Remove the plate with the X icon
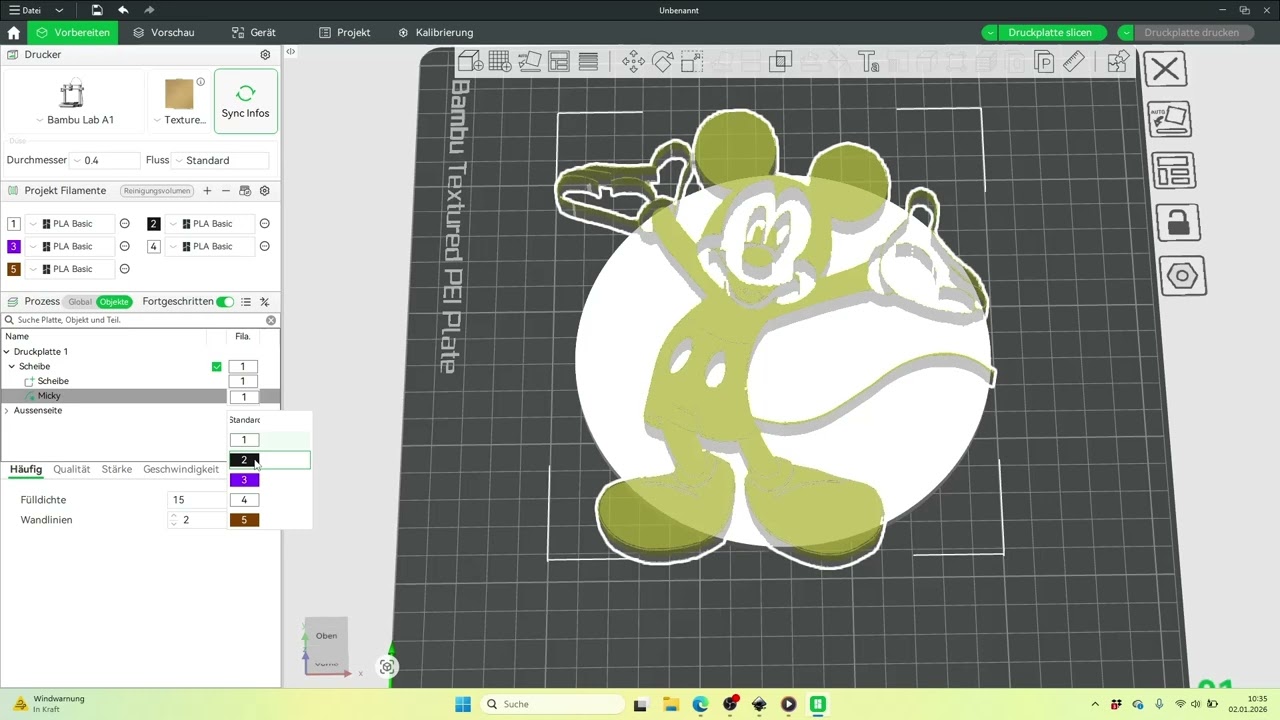The image size is (1280, 720). [1165, 69]
